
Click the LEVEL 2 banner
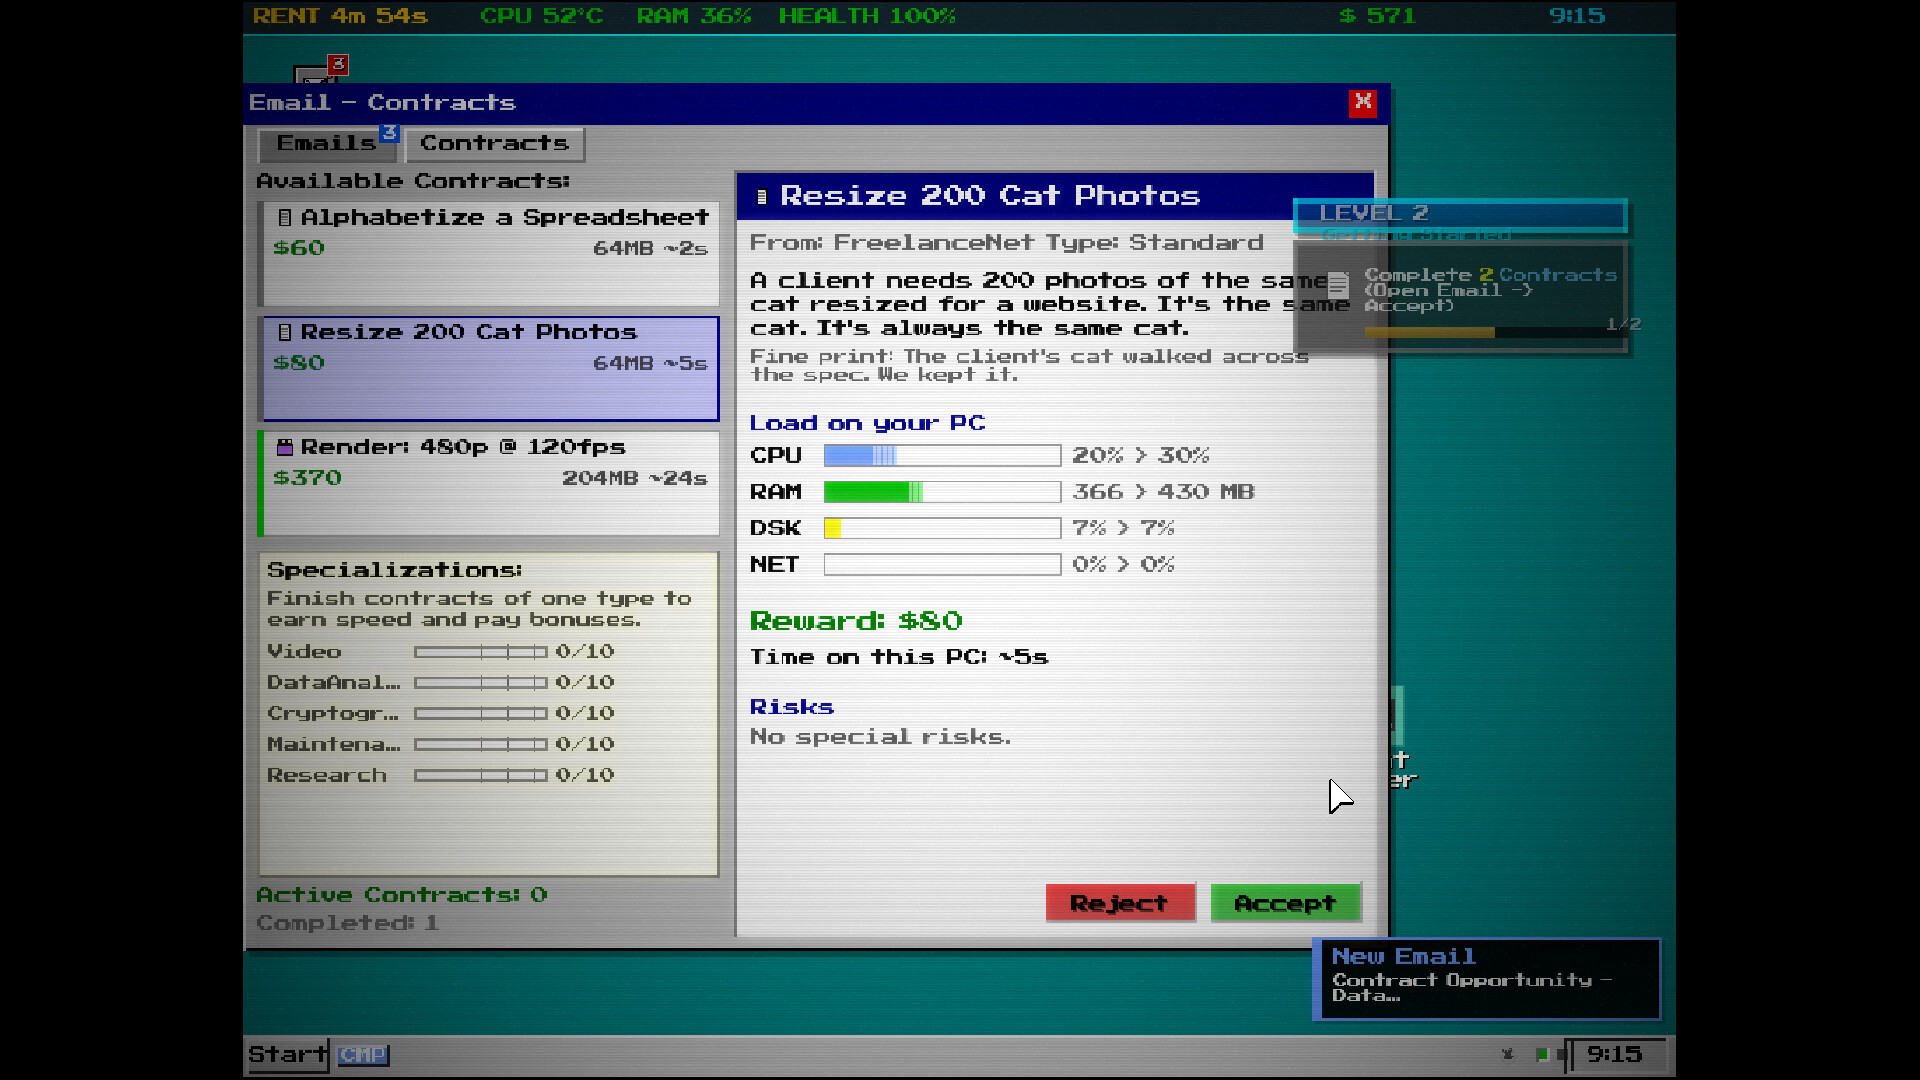coord(1460,214)
